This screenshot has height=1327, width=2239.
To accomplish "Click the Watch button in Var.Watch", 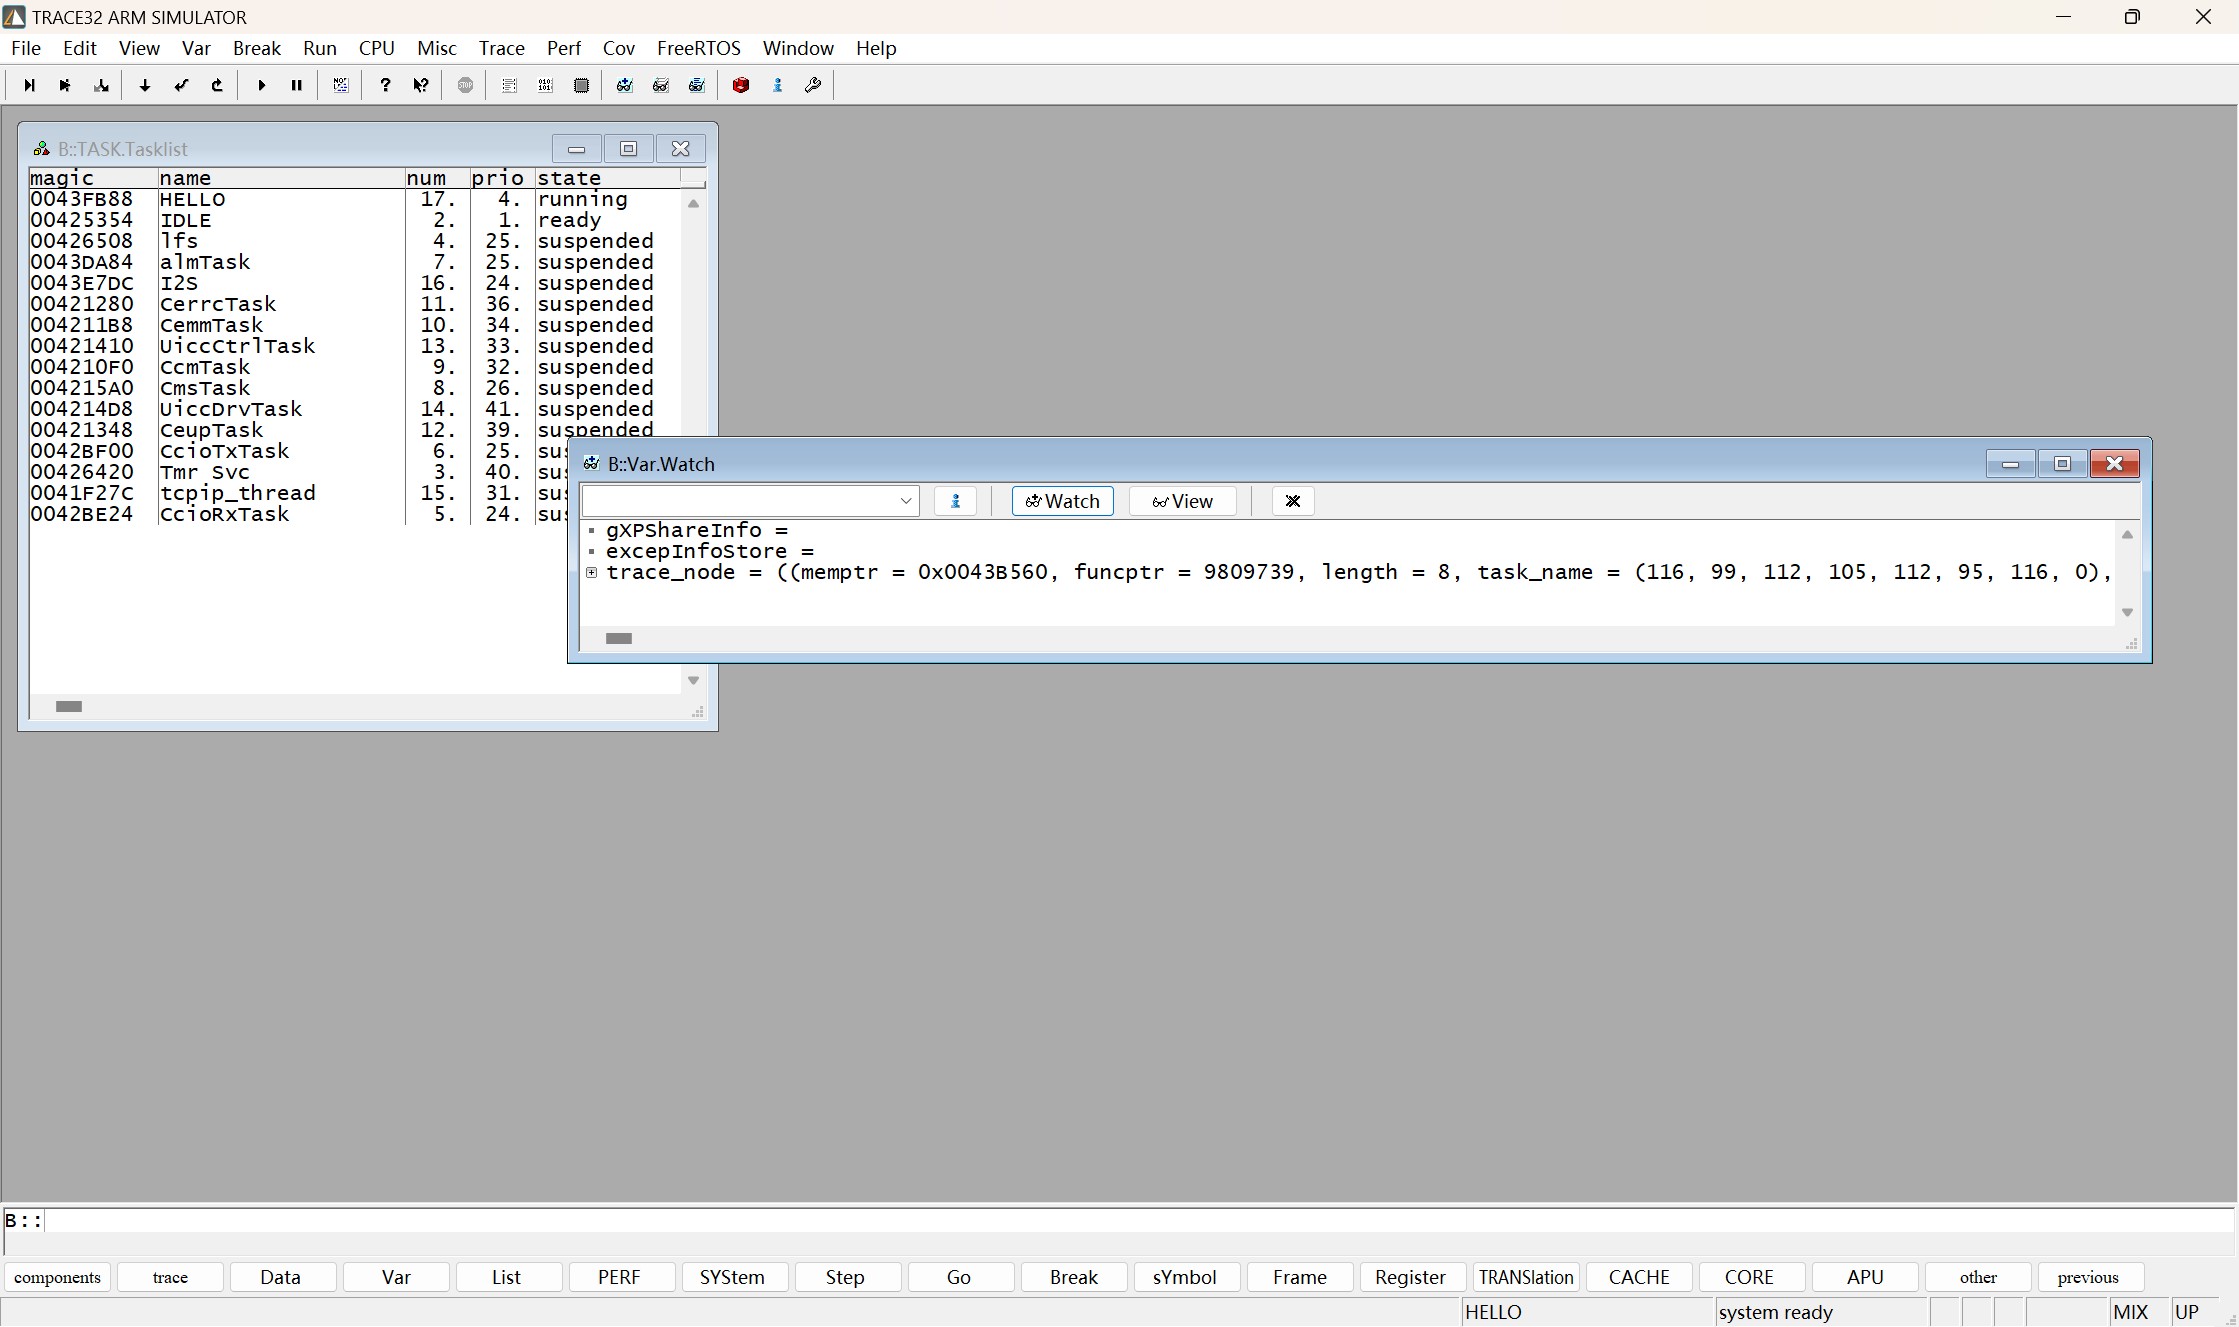I will point(1062,501).
